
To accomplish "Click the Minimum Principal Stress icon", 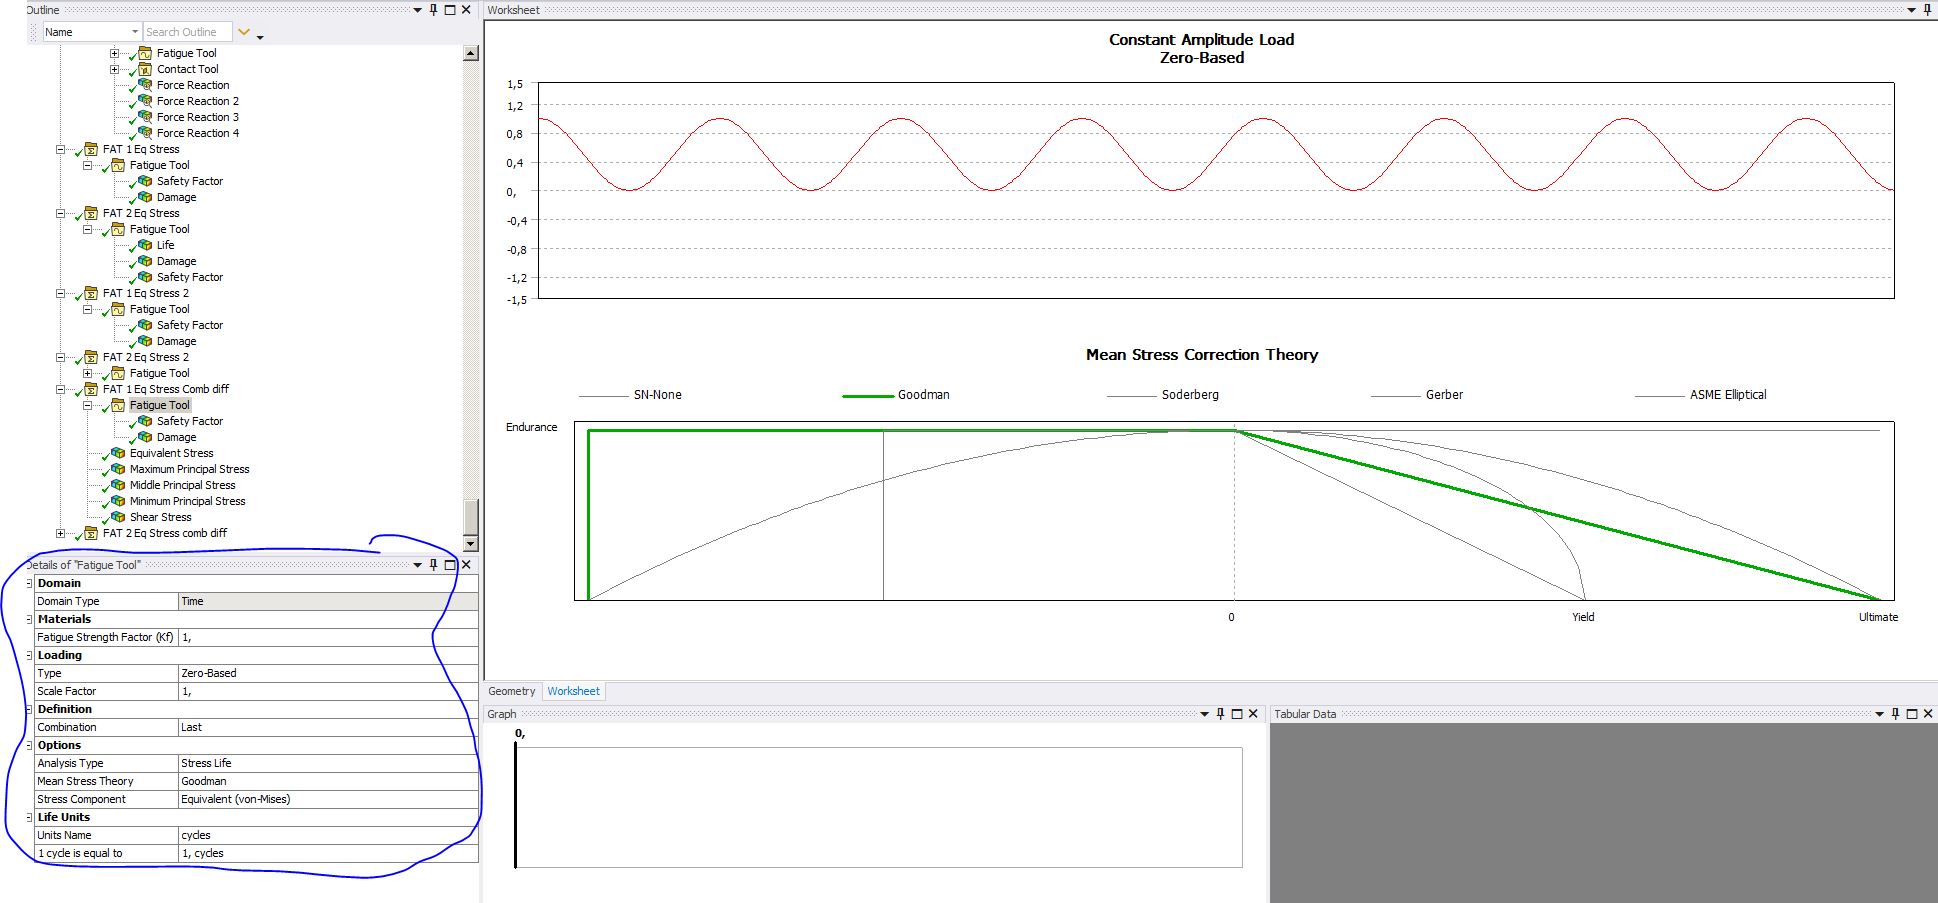I will (x=118, y=501).
